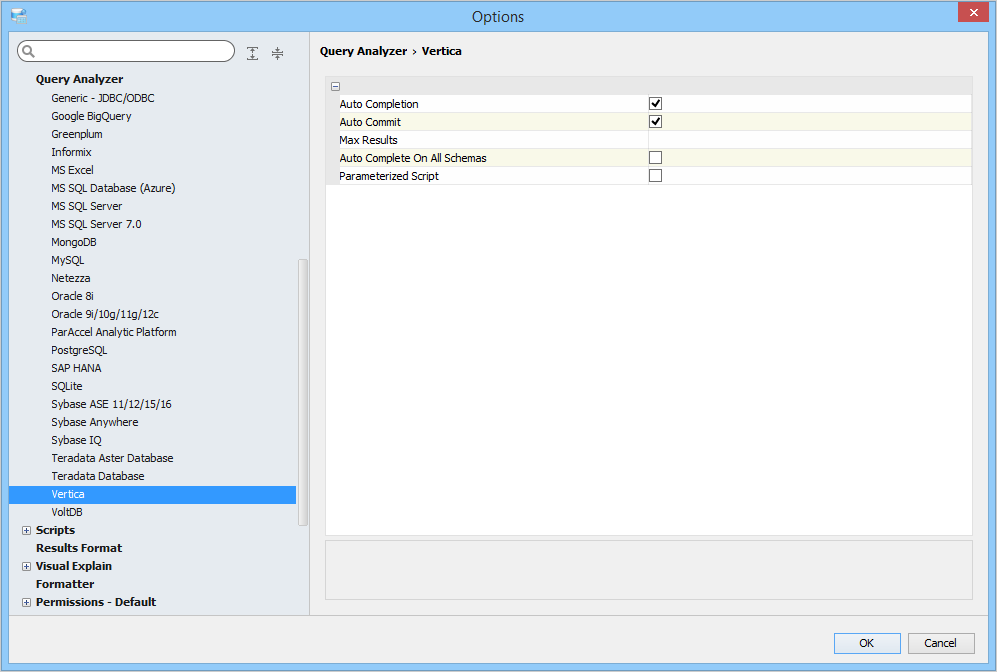Enable the Parameterized Script checkbox

coord(655,175)
